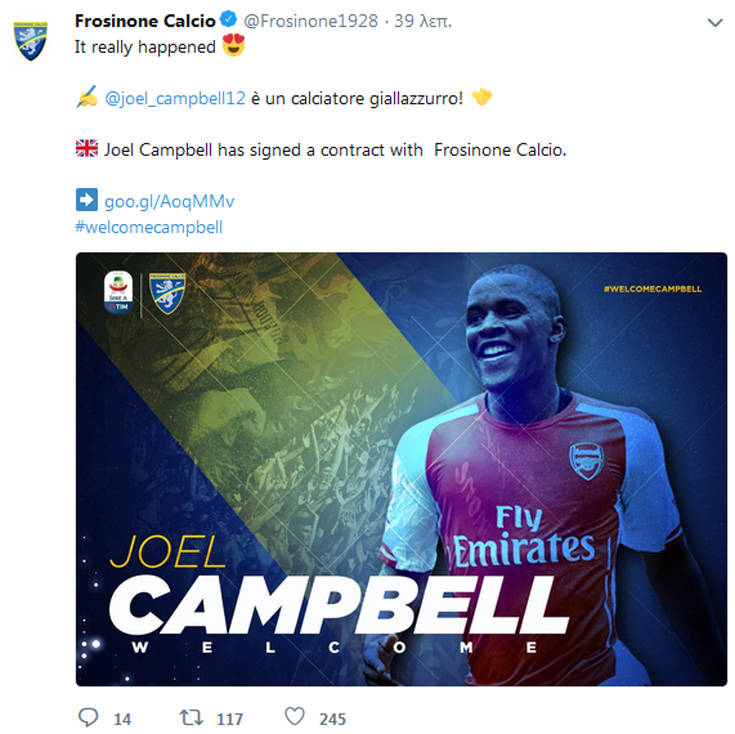Open the goo.gl/AoqMMv link
This screenshot has height=734, width=735.
[x=169, y=202]
